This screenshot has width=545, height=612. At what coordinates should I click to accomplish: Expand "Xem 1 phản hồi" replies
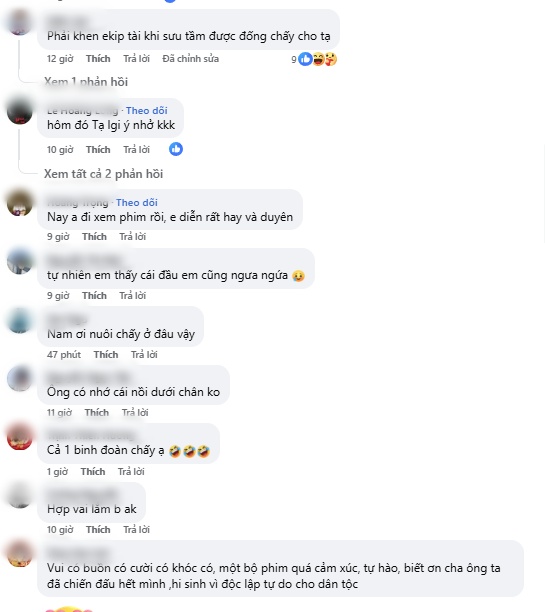(x=86, y=82)
